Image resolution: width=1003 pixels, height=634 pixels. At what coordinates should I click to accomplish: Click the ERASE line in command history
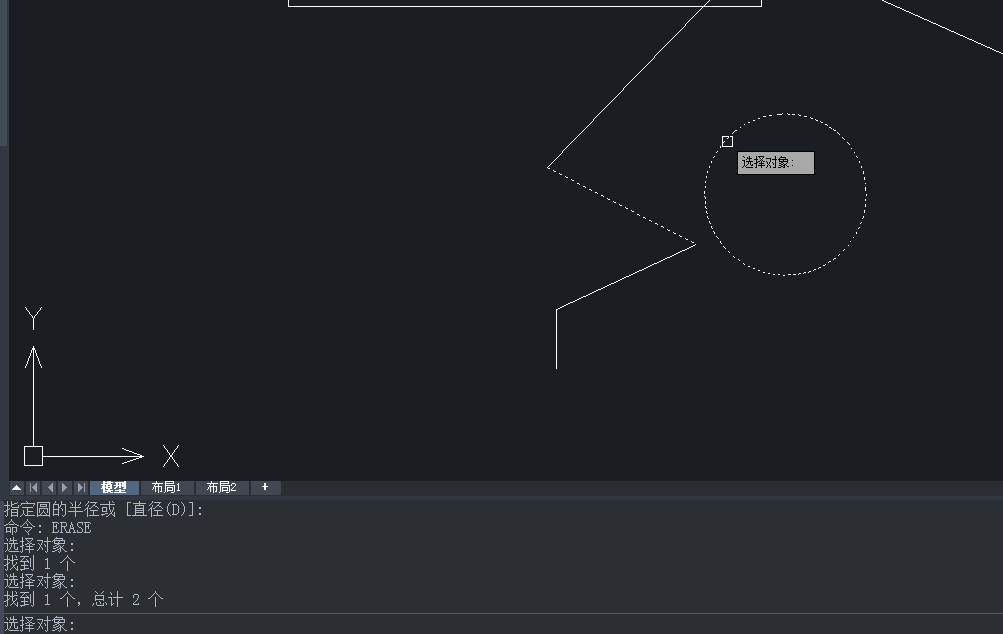pyautogui.click(x=48, y=528)
